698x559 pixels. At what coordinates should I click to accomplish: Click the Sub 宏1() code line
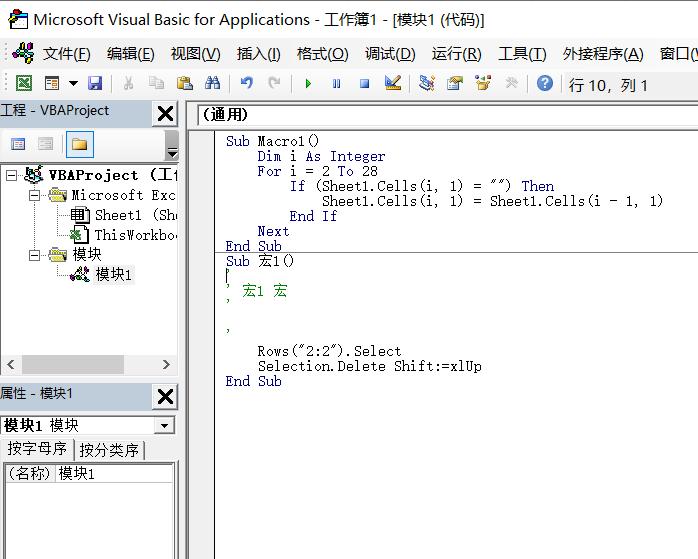[x=260, y=261]
